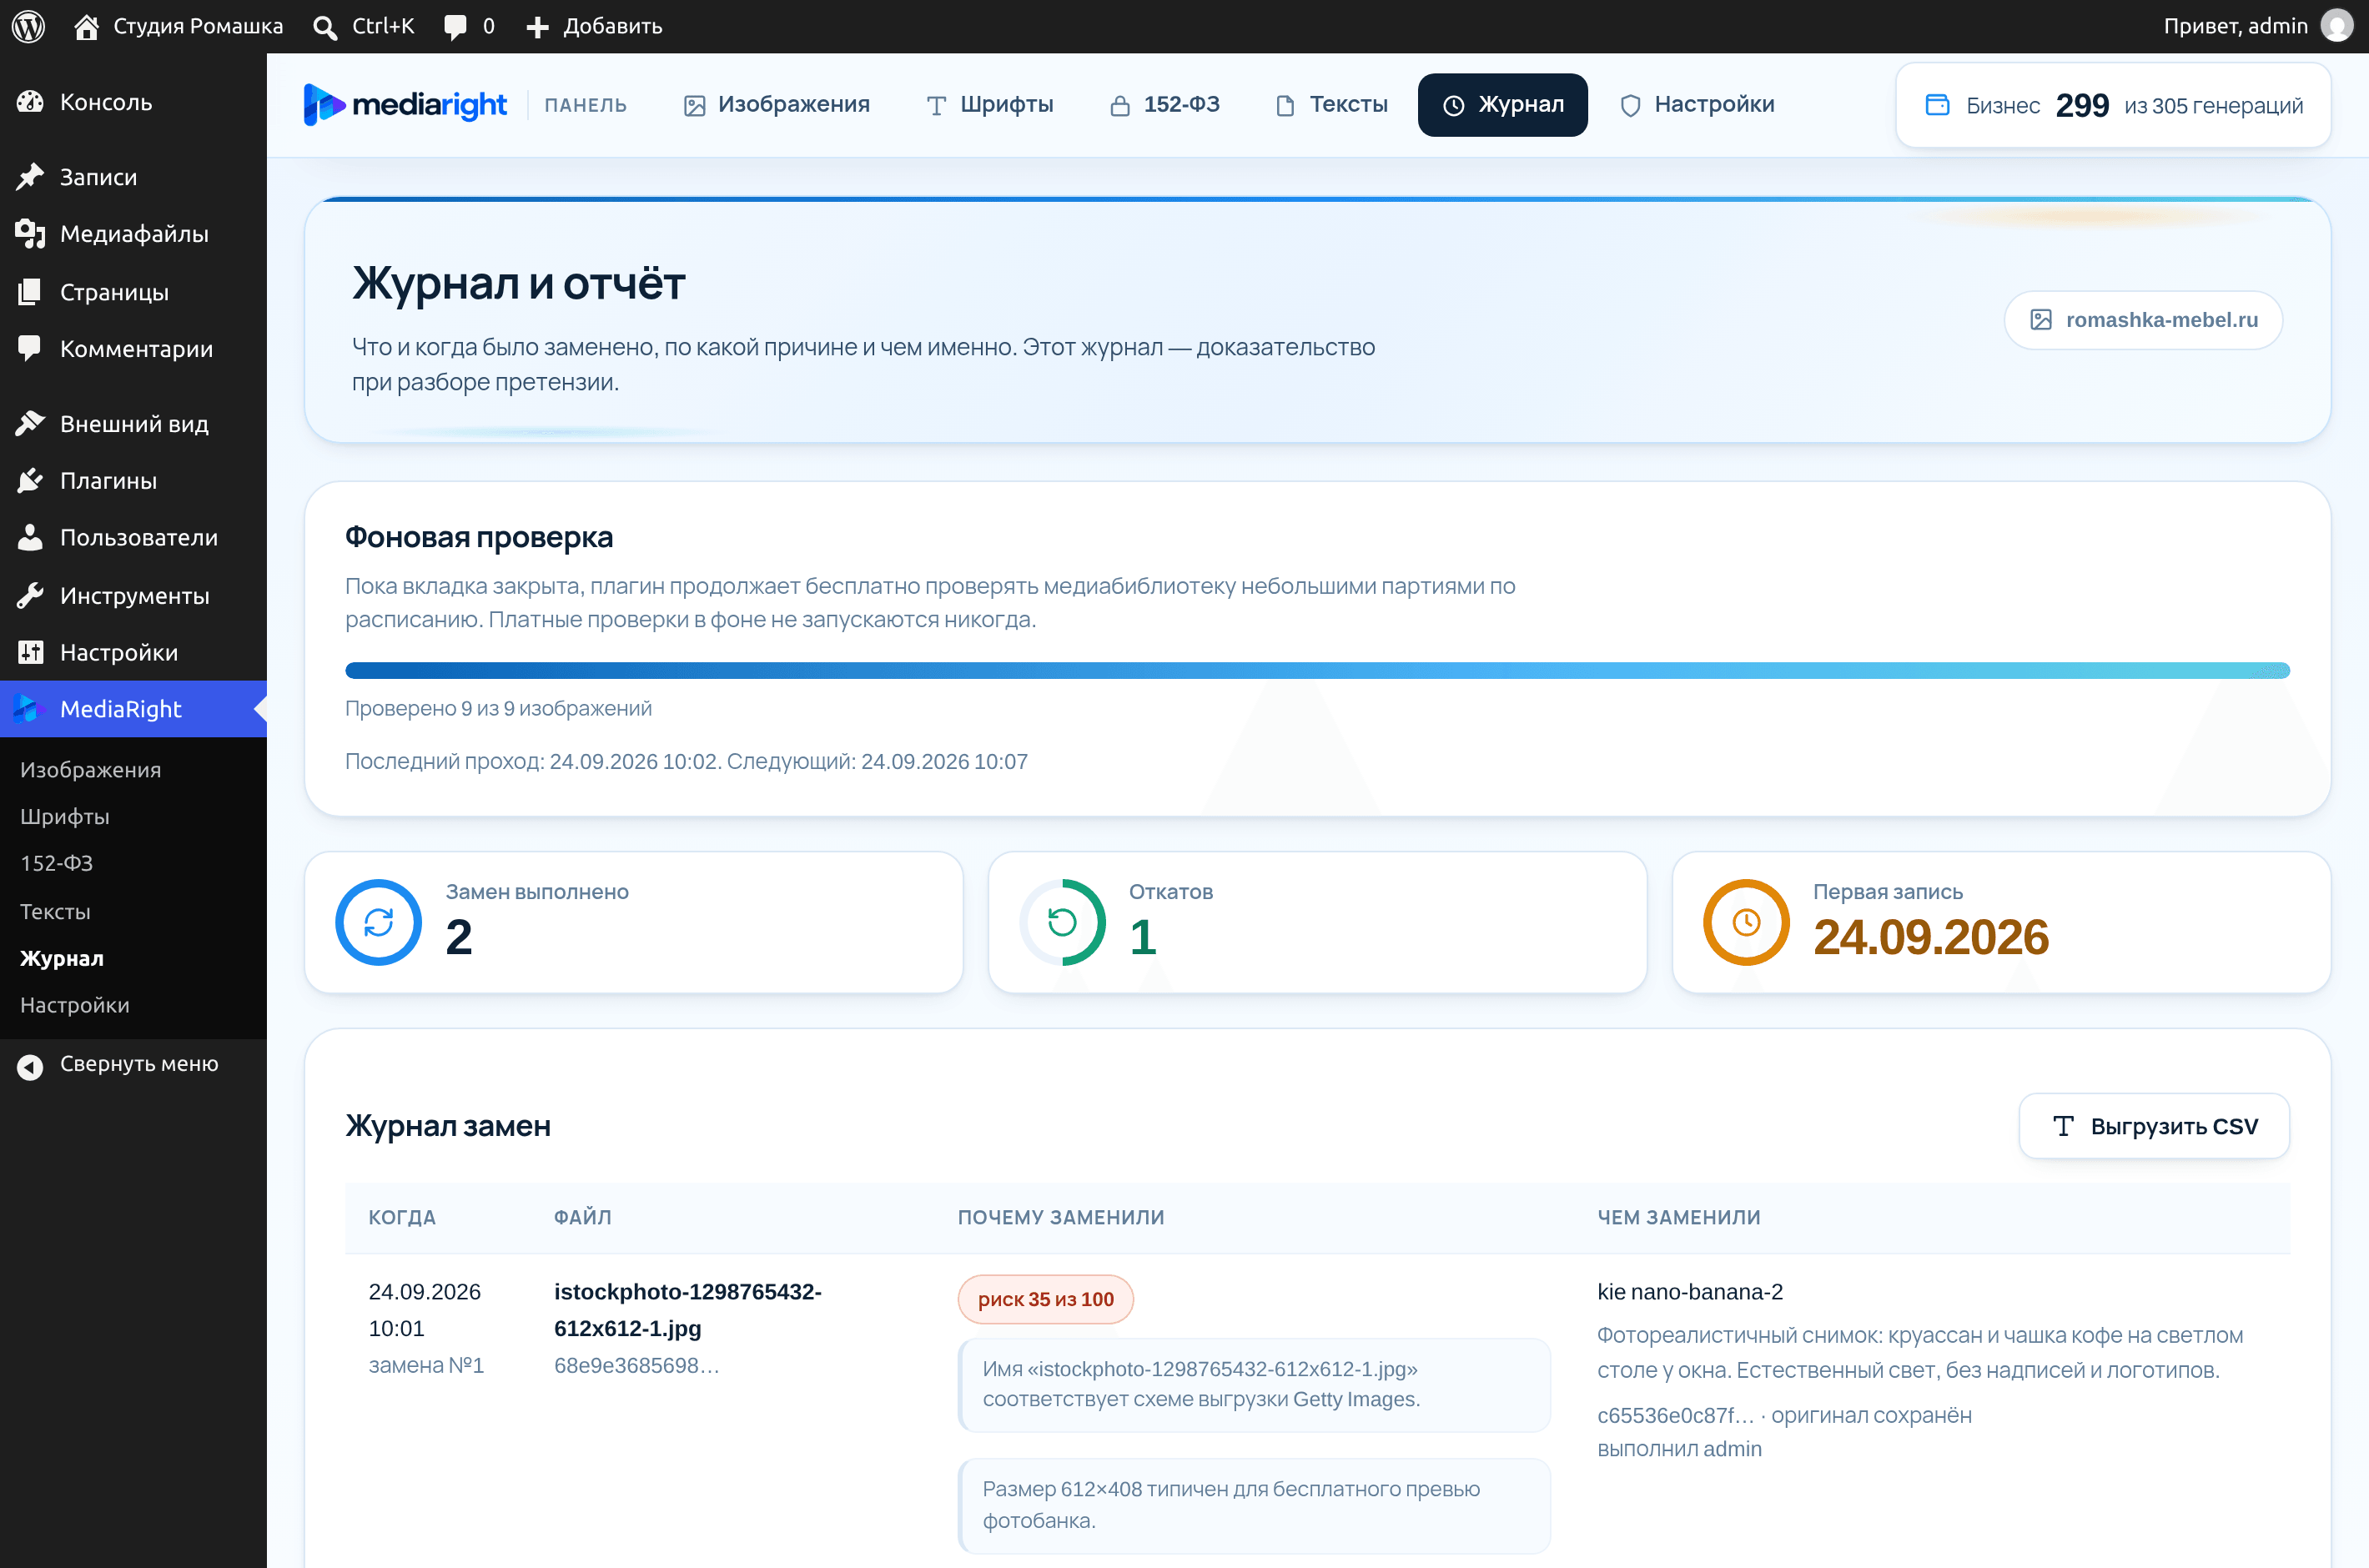Click the Консоль dashboard icon in sidebar
The image size is (2369, 1568).
point(30,102)
